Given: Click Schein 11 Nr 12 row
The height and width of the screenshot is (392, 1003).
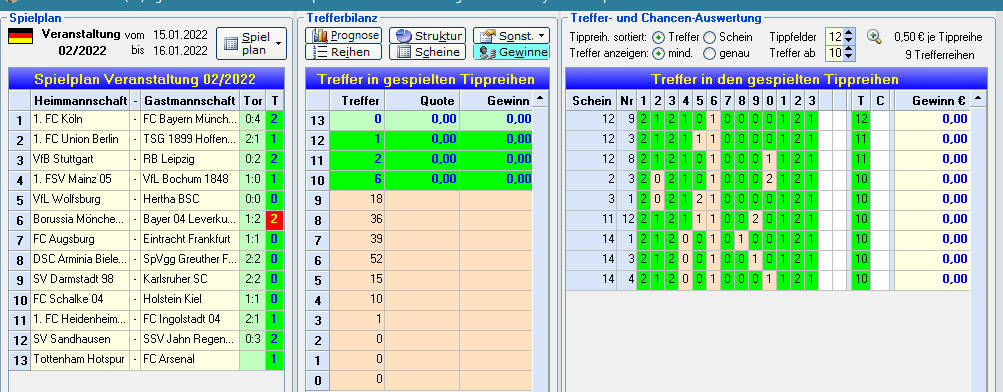Looking at the screenshot, I should [x=768, y=219].
